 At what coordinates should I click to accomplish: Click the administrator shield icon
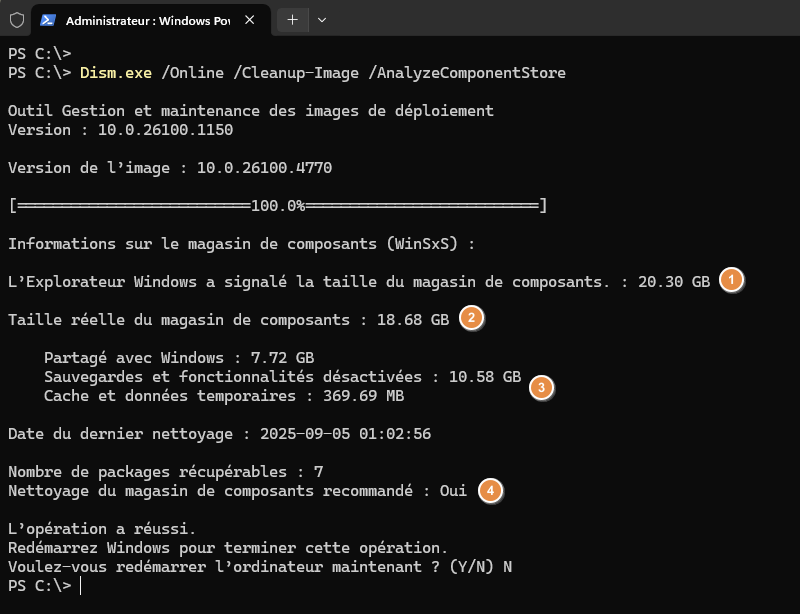click(17, 20)
